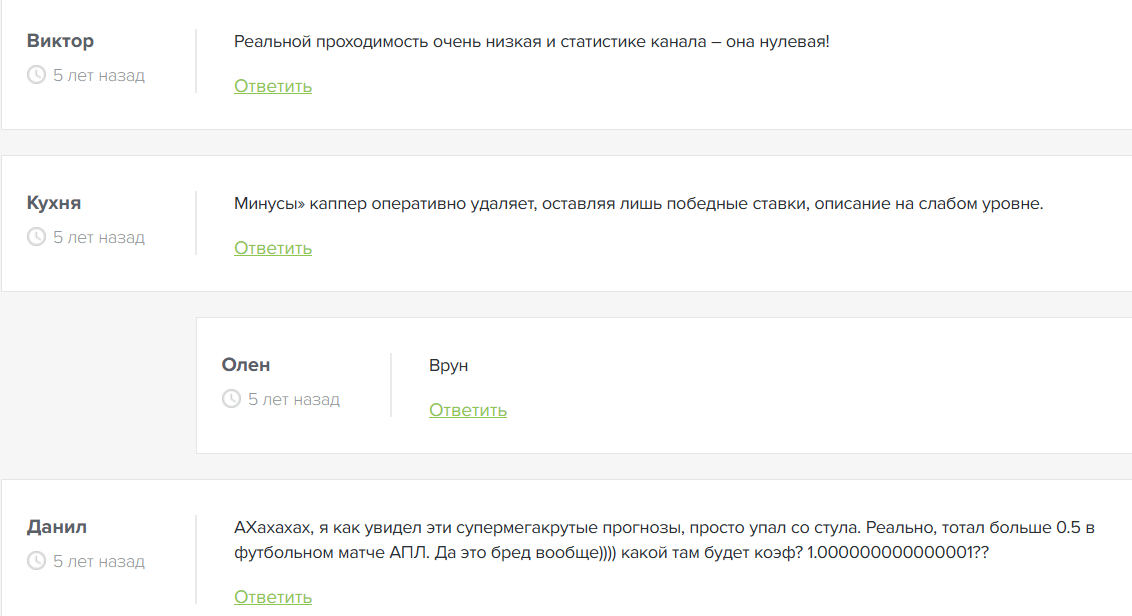Reply to Кухня's comment via Ответить
Screen dimensions: 1132x616
click(273, 248)
